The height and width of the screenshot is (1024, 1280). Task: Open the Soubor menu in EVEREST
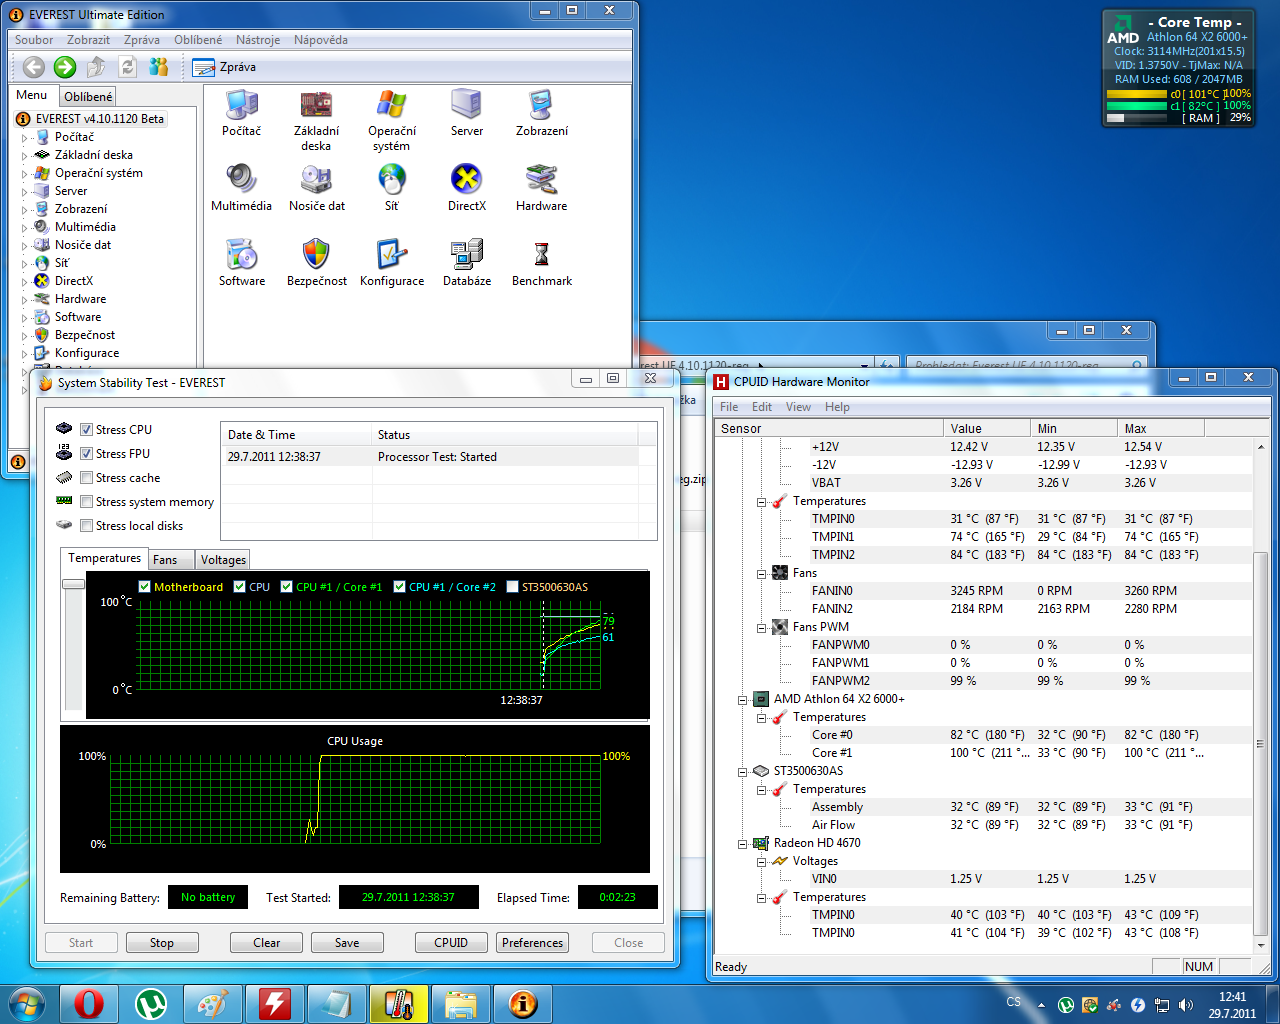(34, 40)
